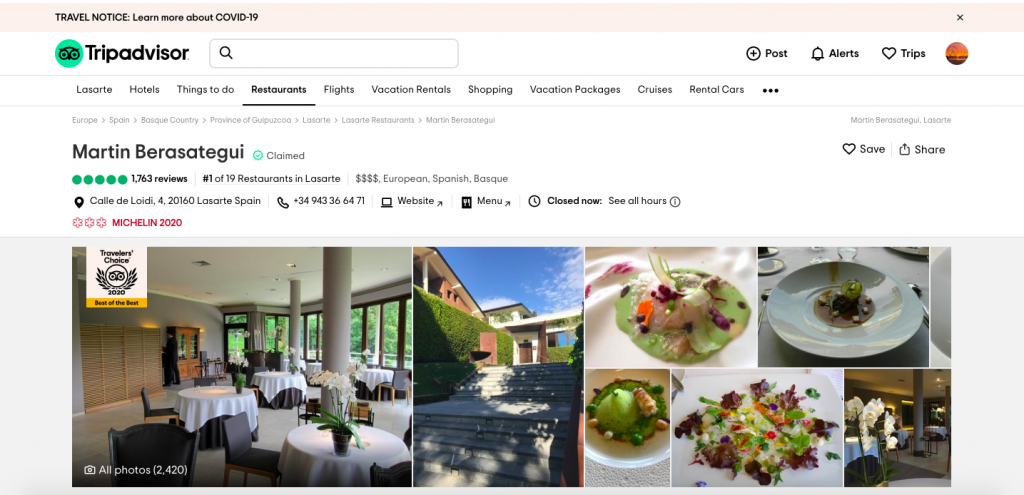Click the magnifying glass search icon
Image resolution: width=1024 pixels, height=495 pixels.
pyautogui.click(x=226, y=53)
